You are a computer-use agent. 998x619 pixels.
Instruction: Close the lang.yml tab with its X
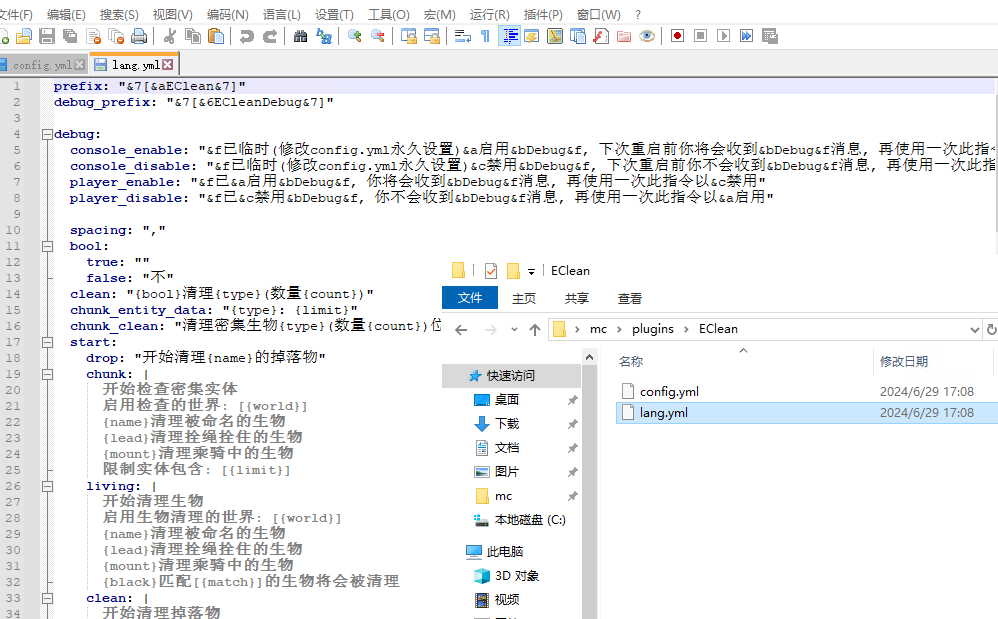pos(167,64)
